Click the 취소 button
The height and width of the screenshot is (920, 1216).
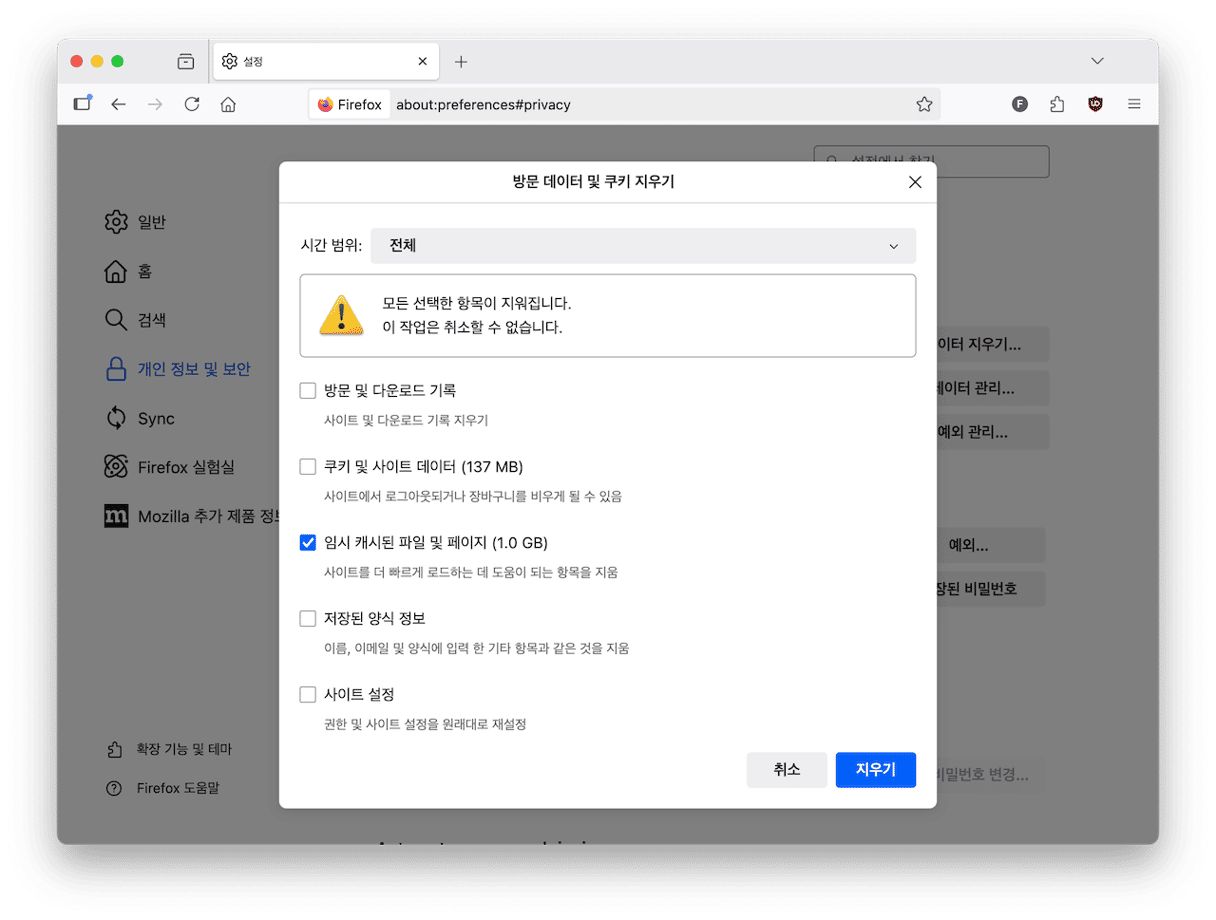coord(786,770)
